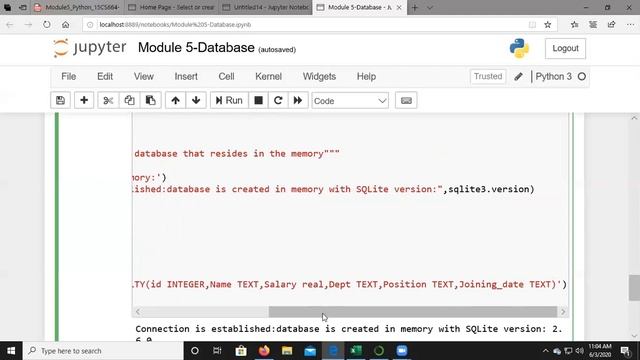Open a new browser tab

click(415, 7)
